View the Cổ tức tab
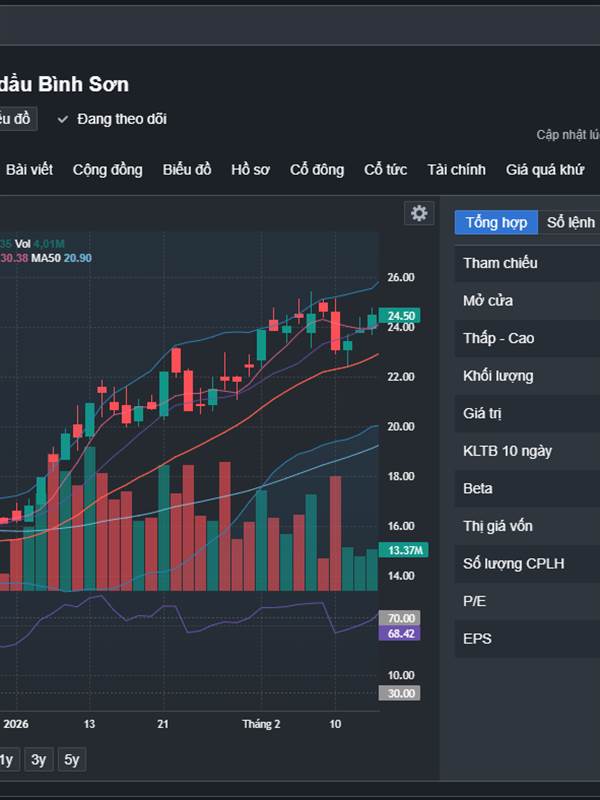This screenshot has height=800, width=600. point(385,169)
